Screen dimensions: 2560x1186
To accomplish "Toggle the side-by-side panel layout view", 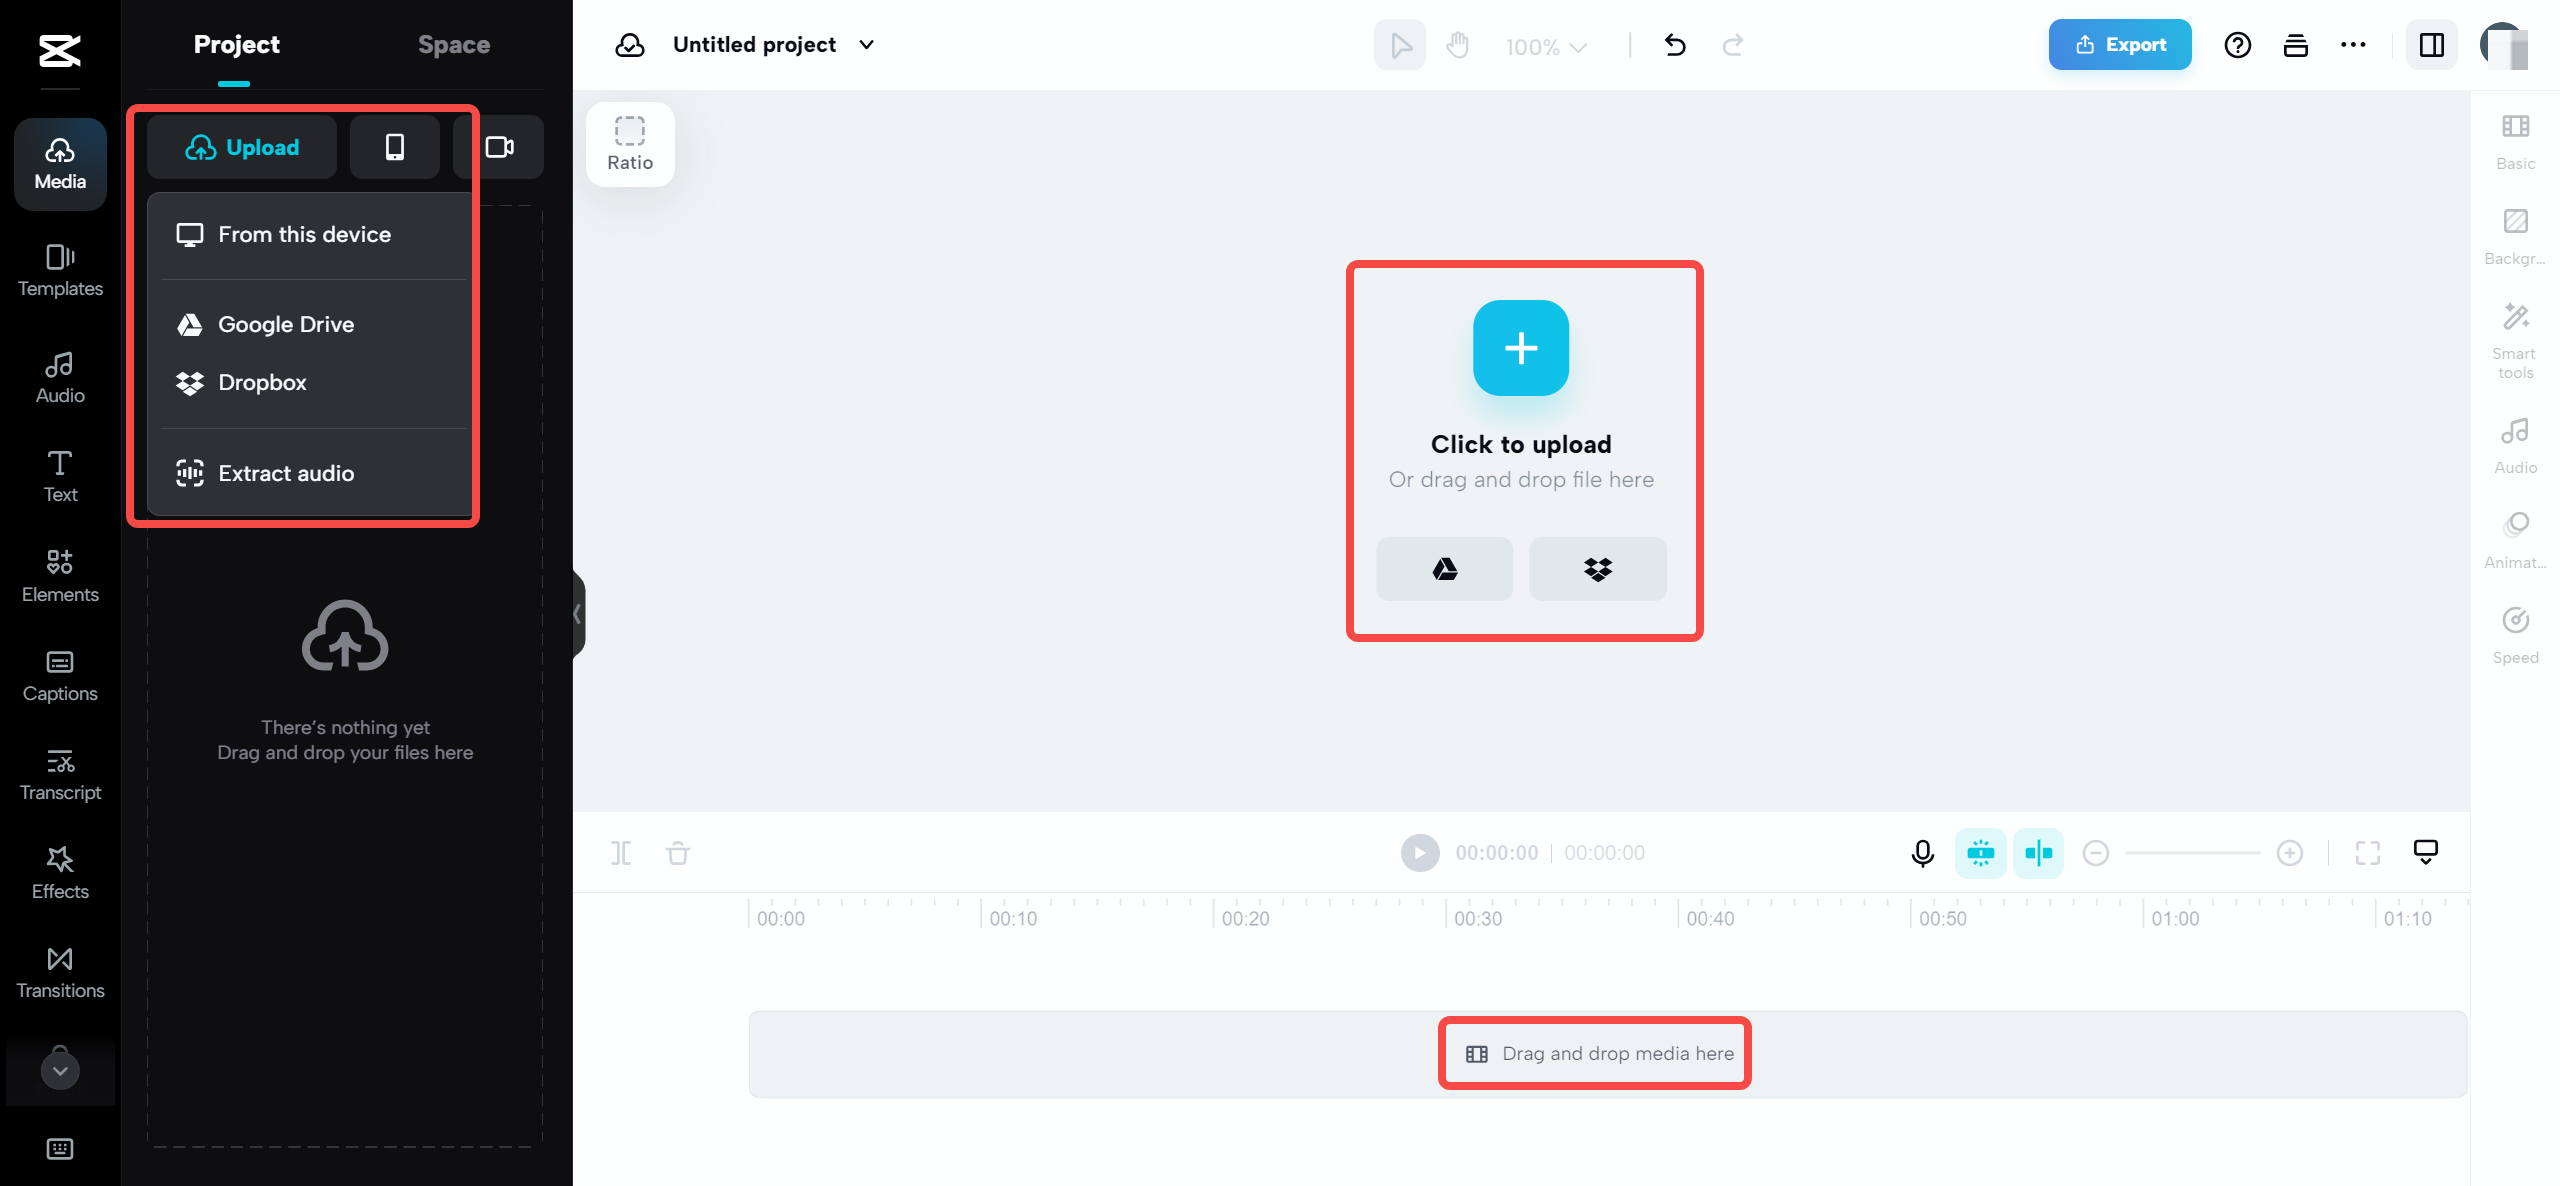I will click(2432, 44).
